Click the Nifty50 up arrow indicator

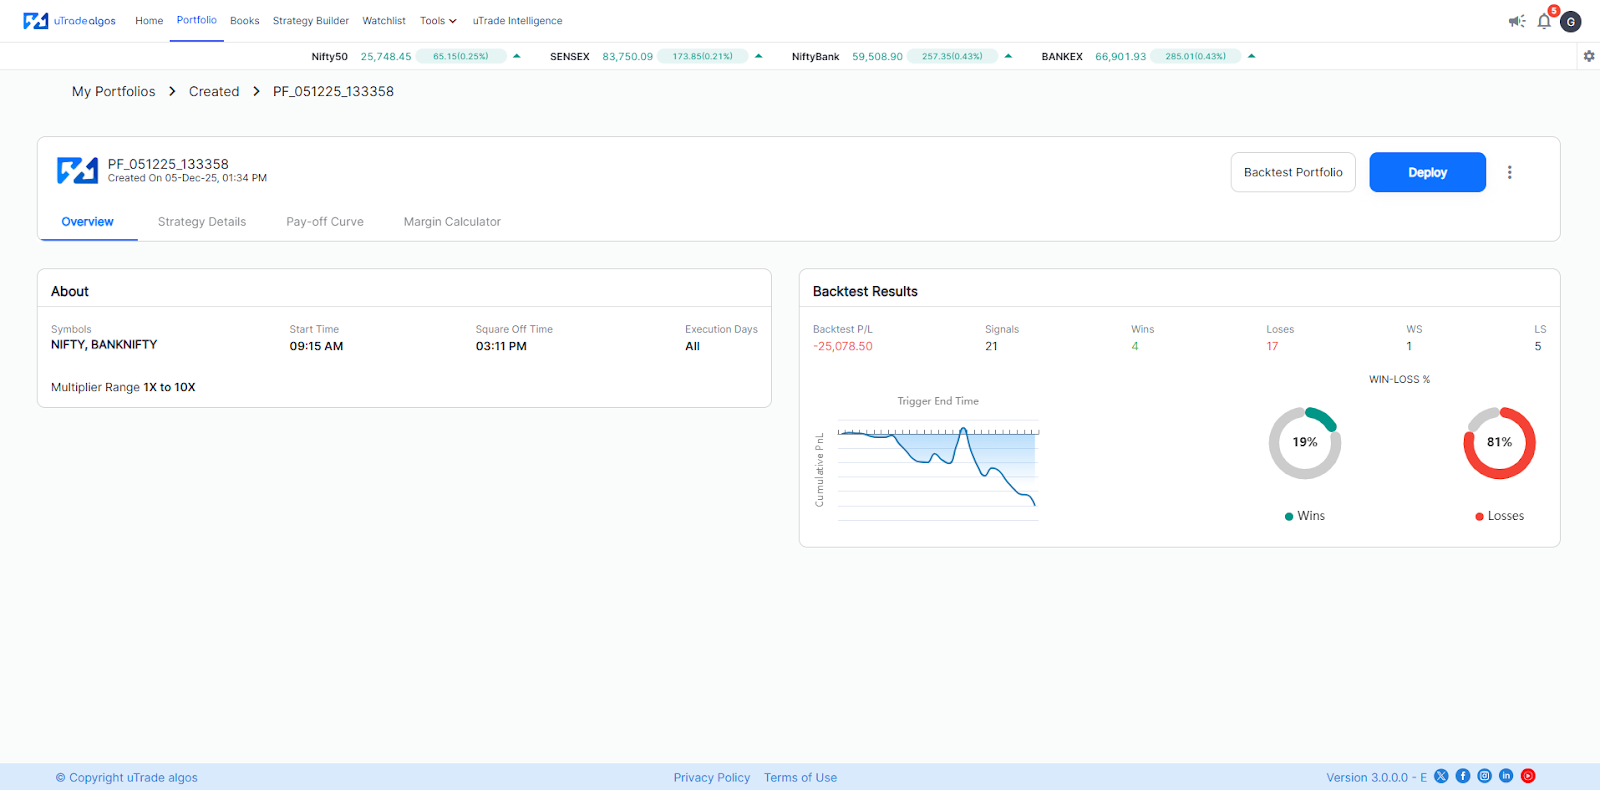pos(517,56)
